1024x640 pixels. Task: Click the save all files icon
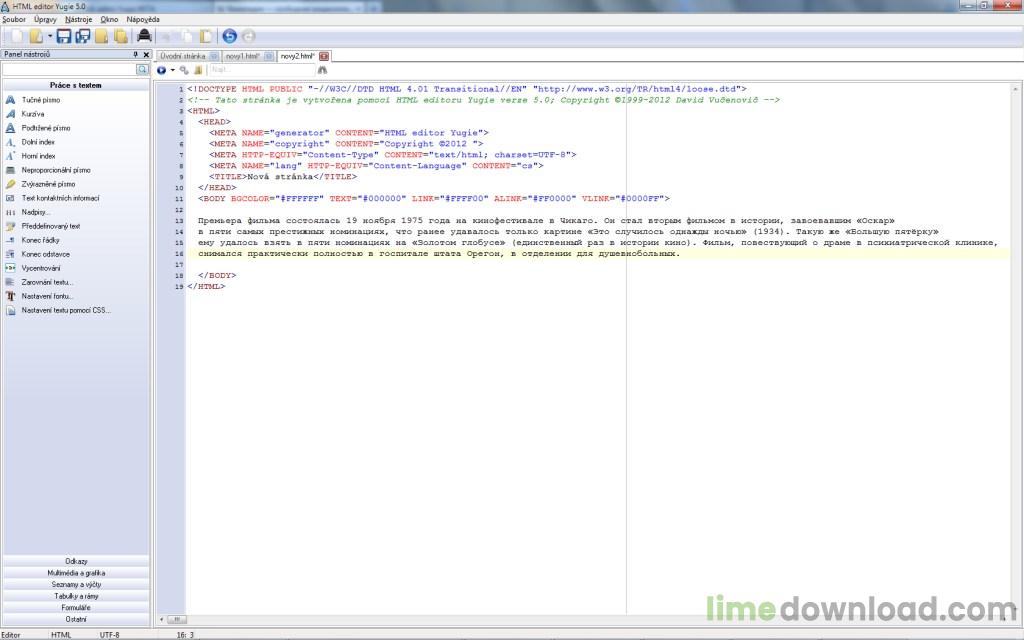point(82,36)
